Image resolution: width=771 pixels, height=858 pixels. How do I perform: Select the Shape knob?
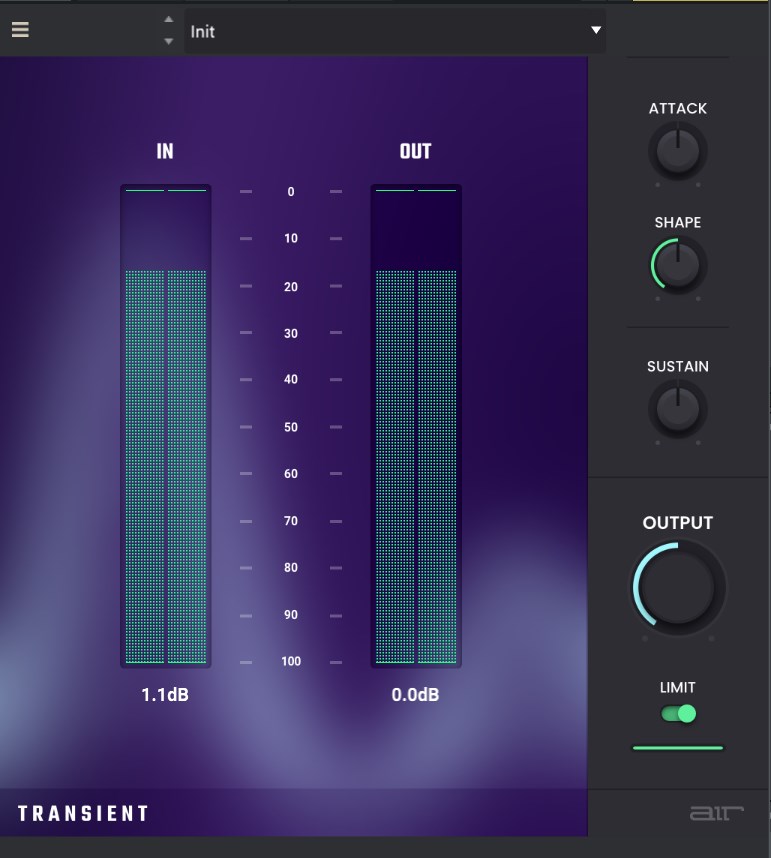click(678, 266)
